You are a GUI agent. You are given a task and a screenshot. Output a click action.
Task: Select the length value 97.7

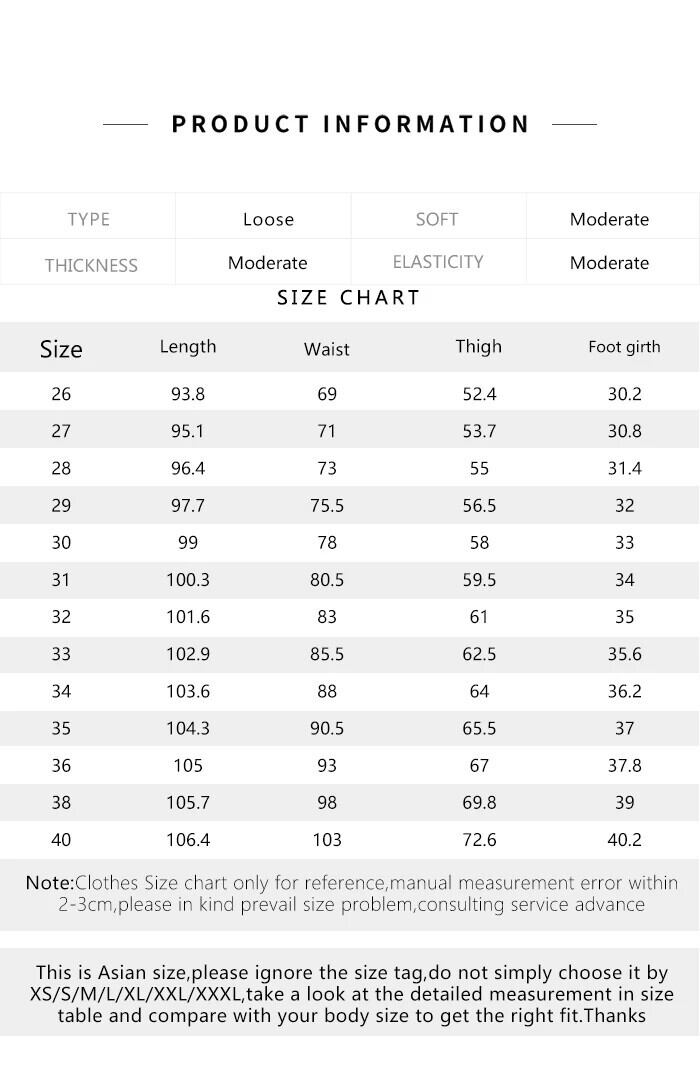[188, 505]
